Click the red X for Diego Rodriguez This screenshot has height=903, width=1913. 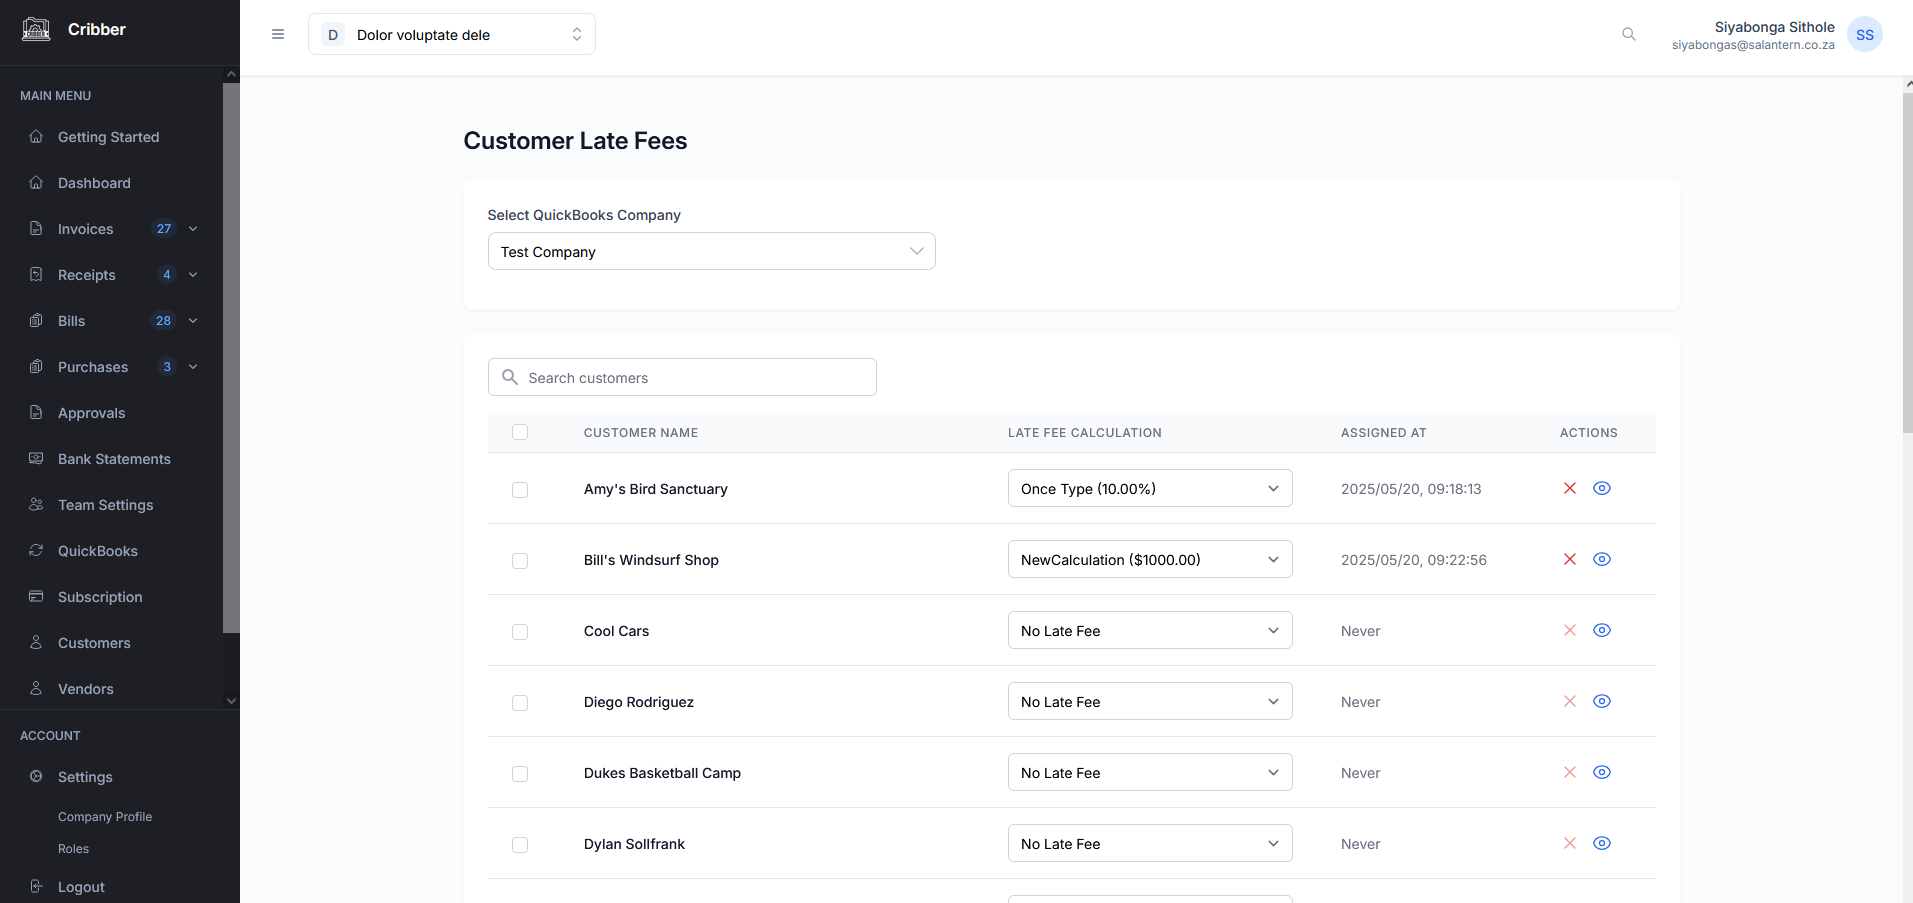coord(1570,701)
